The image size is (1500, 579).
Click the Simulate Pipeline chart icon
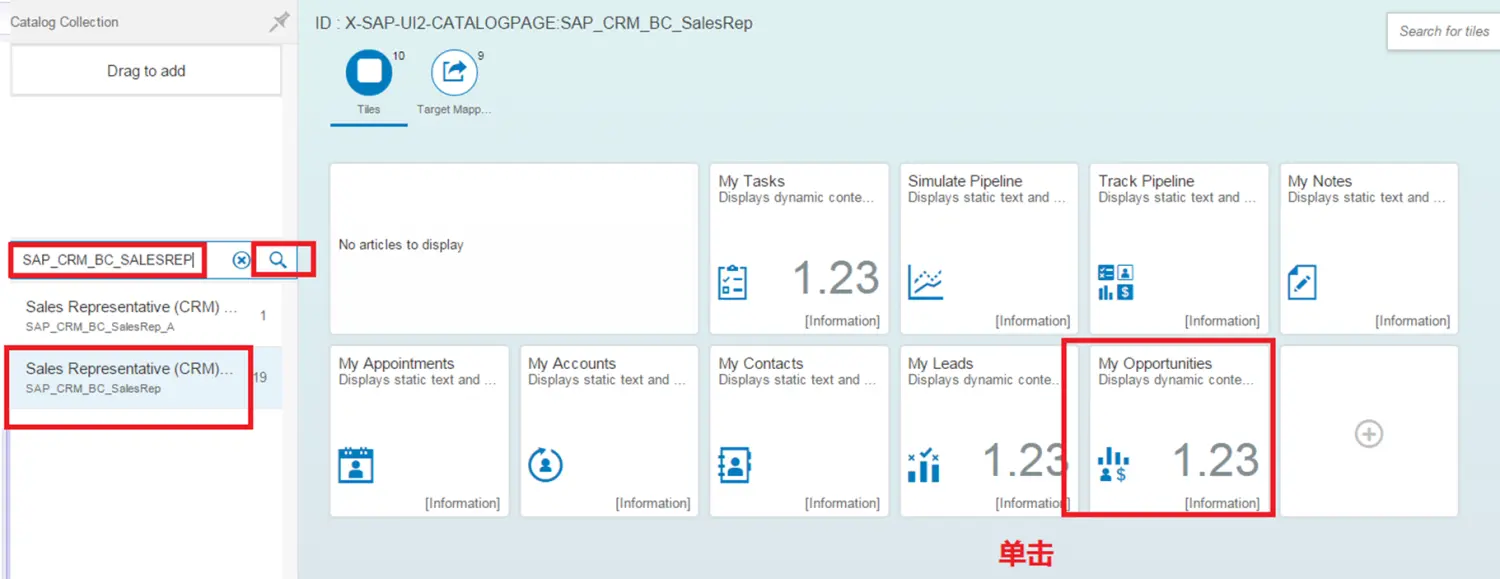tap(925, 283)
